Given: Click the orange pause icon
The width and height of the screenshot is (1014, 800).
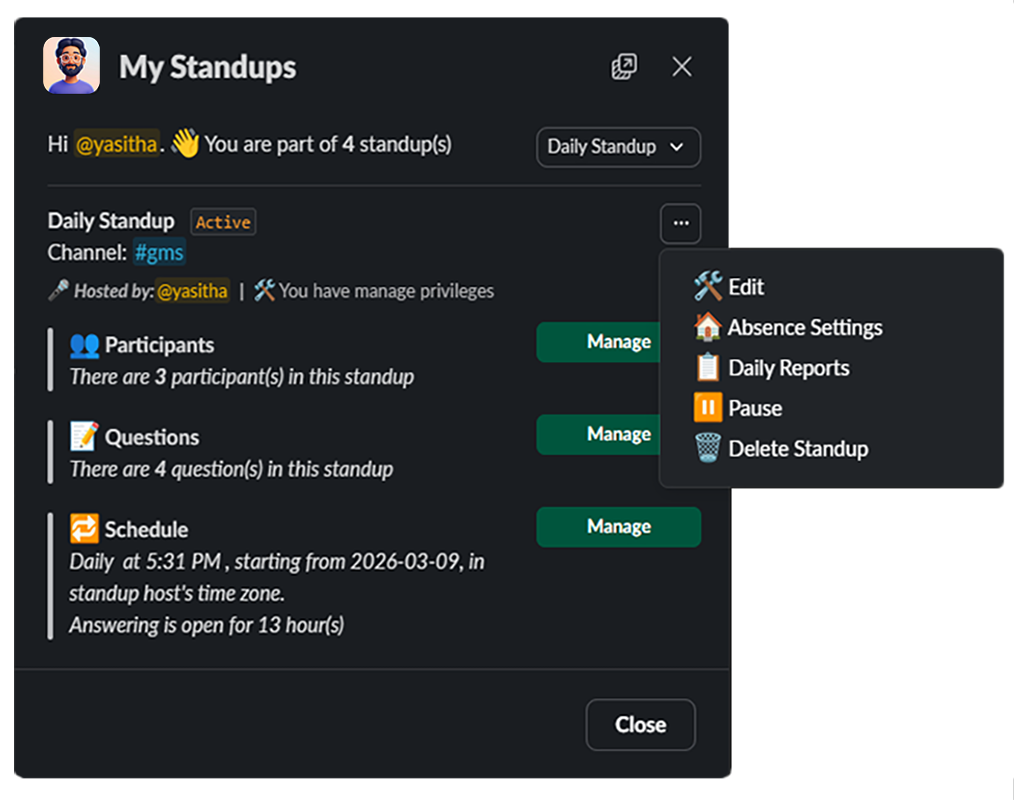Looking at the screenshot, I should (x=707, y=408).
